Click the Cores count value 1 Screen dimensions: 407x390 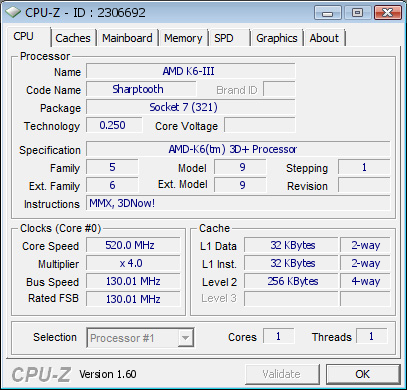pyautogui.click(x=279, y=336)
